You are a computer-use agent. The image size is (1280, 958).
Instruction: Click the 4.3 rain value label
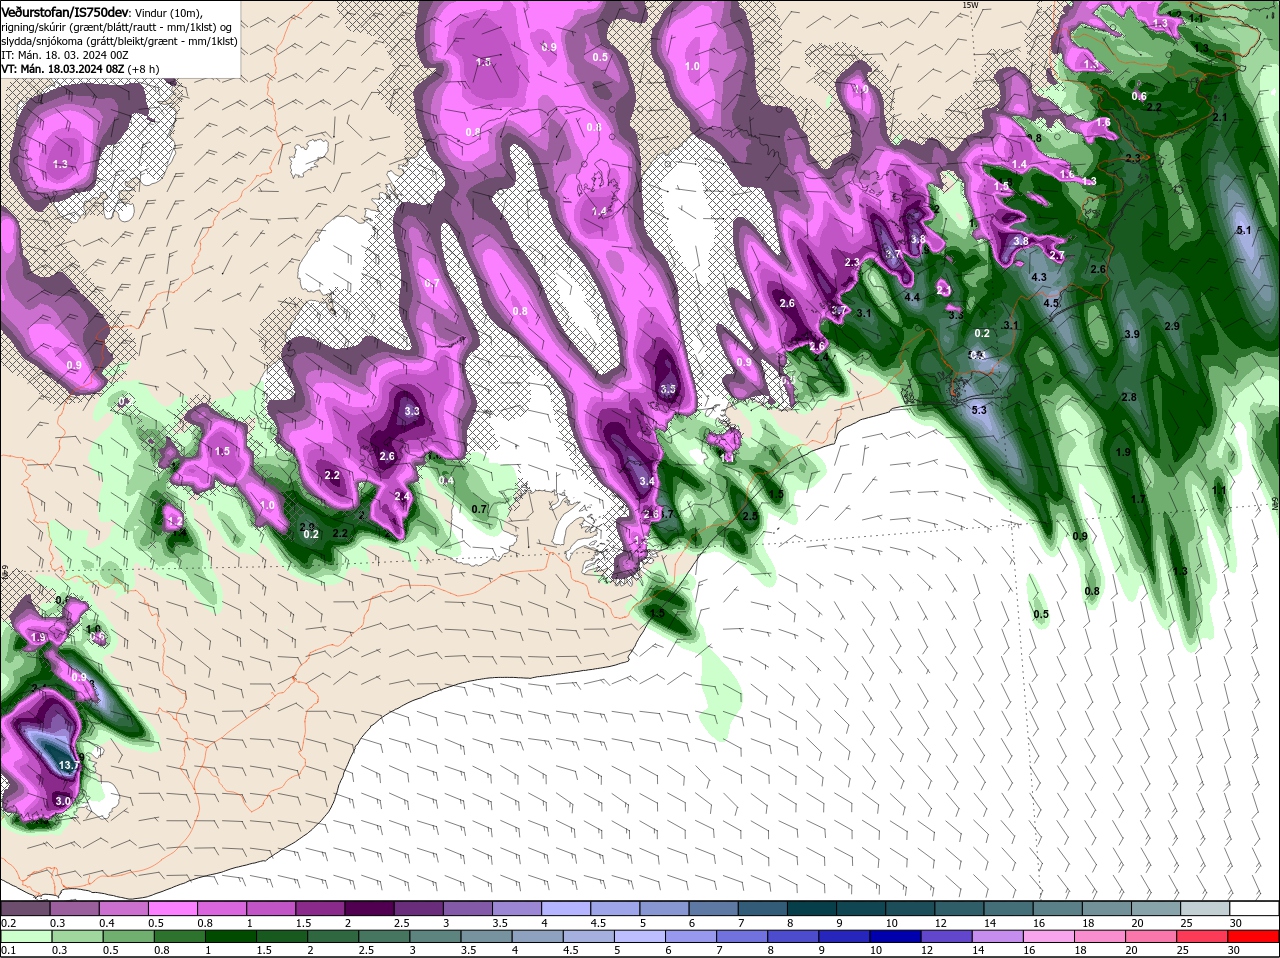point(1038,277)
